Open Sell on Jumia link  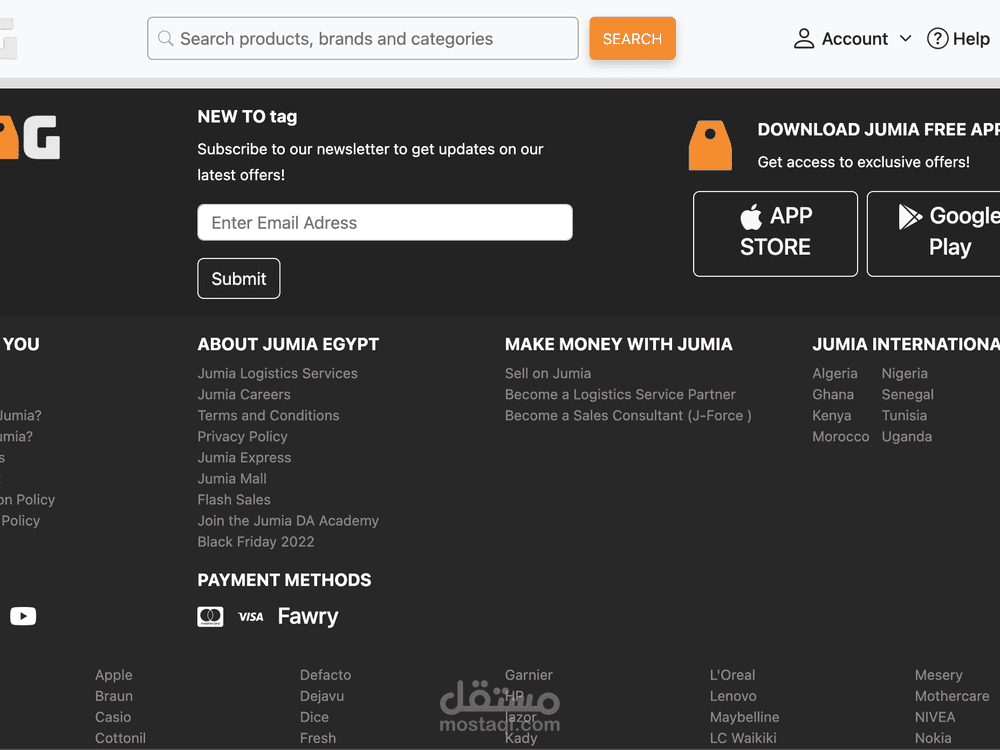tap(548, 373)
